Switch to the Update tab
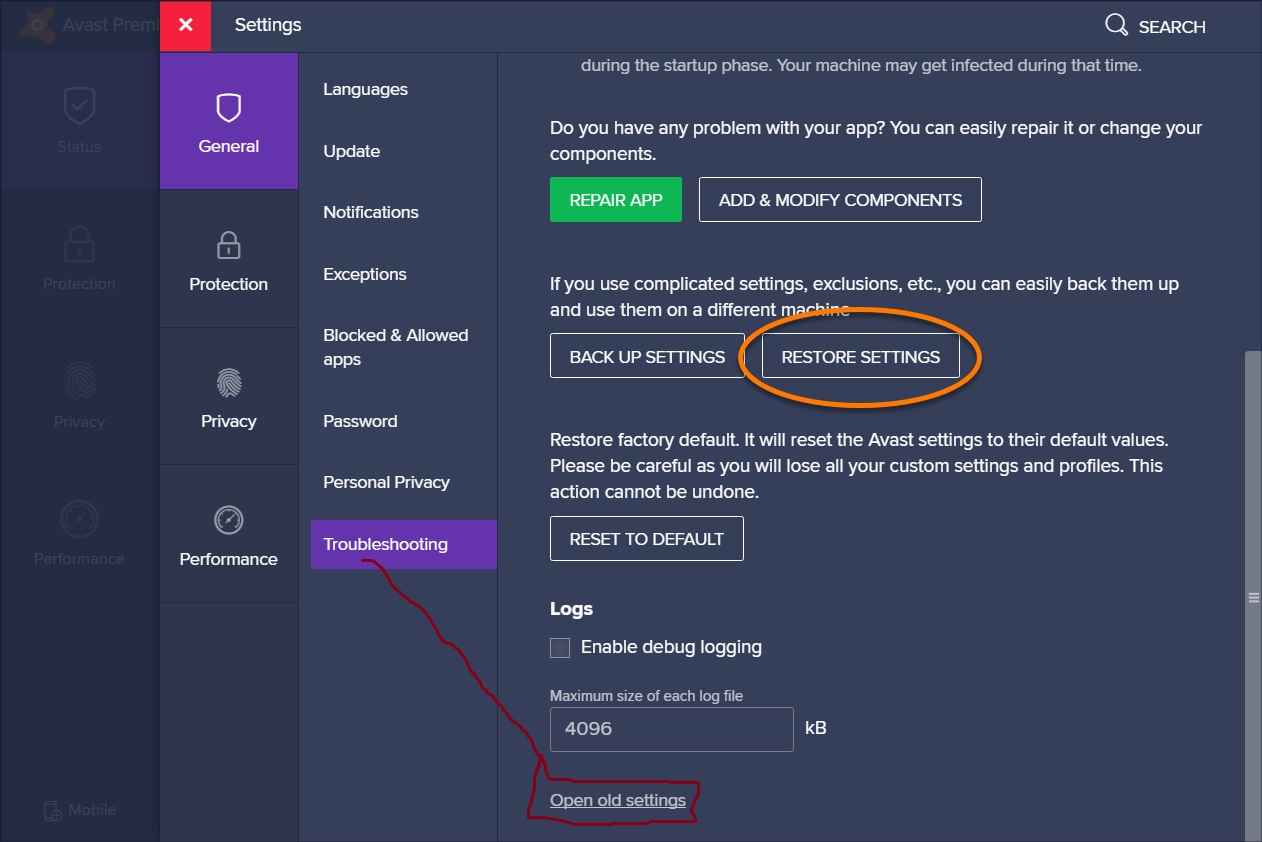 [351, 152]
